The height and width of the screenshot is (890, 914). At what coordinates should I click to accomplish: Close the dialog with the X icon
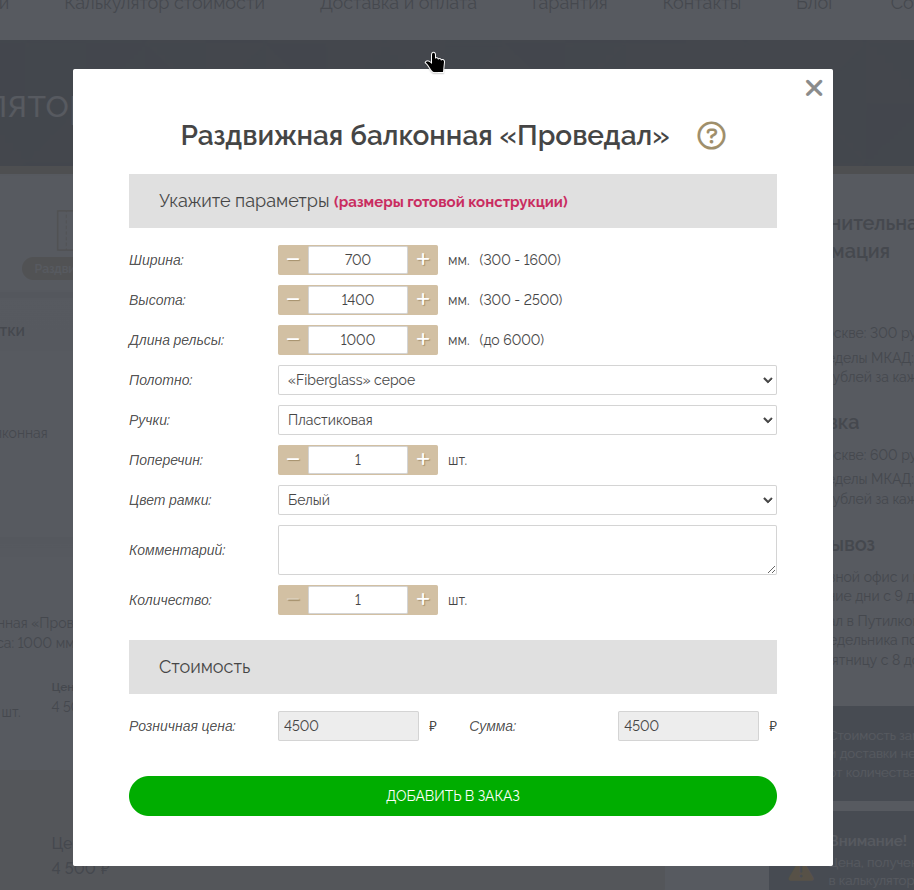814,88
